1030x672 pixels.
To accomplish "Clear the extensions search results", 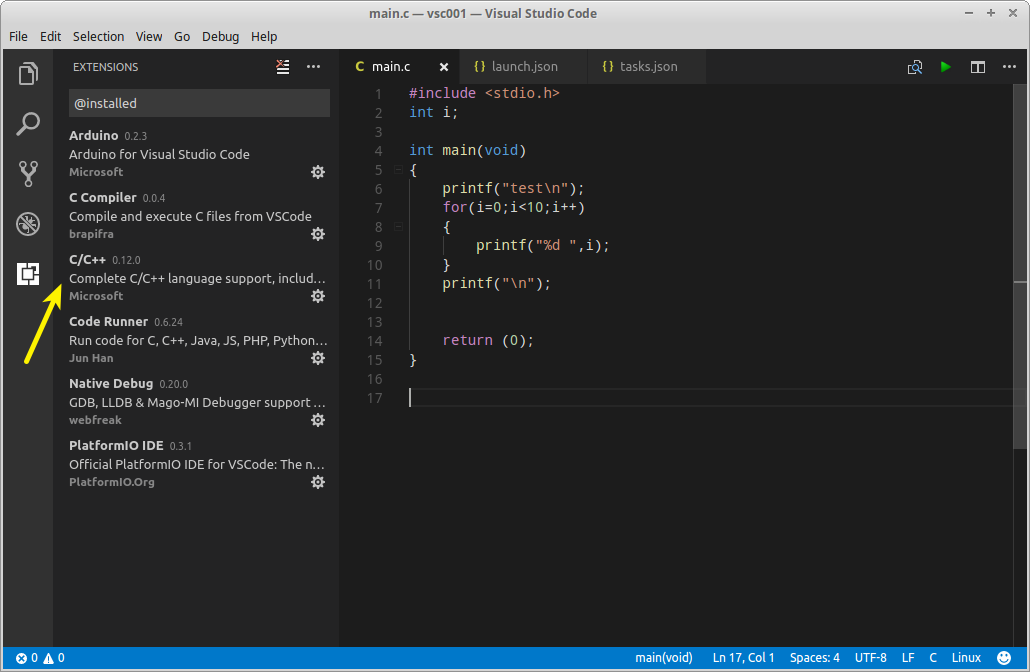I will [x=282, y=66].
